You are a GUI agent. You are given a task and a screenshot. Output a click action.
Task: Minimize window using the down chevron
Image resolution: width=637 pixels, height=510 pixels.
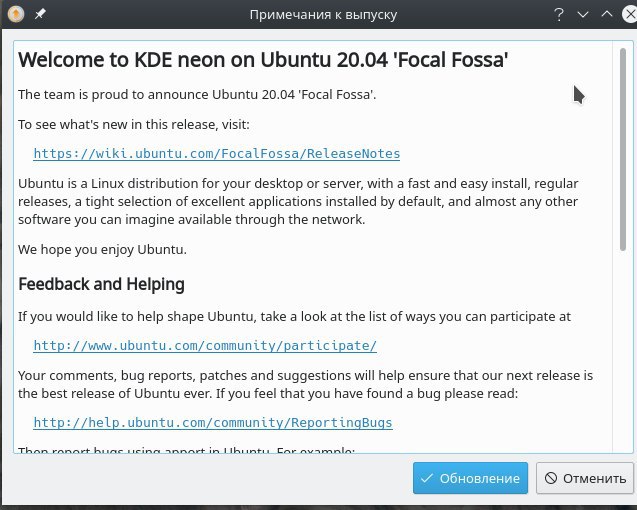tap(583, 15)
